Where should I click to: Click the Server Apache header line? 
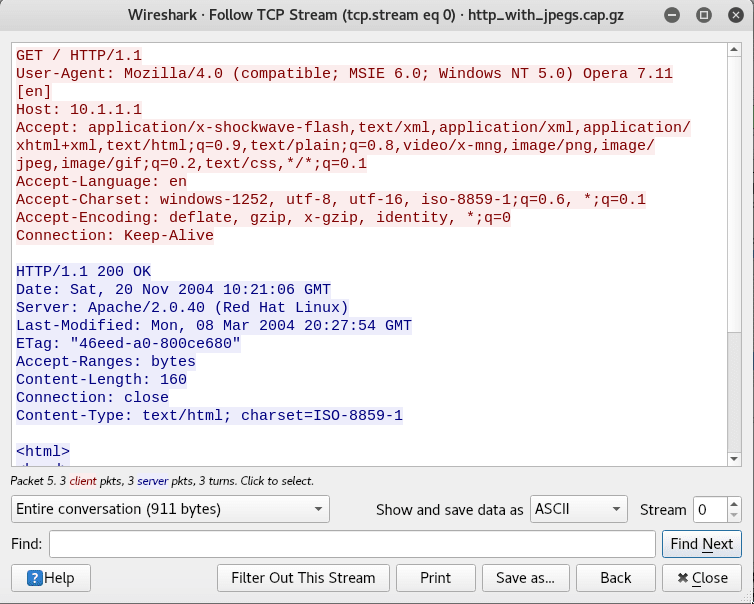click(x=182, y=307)
